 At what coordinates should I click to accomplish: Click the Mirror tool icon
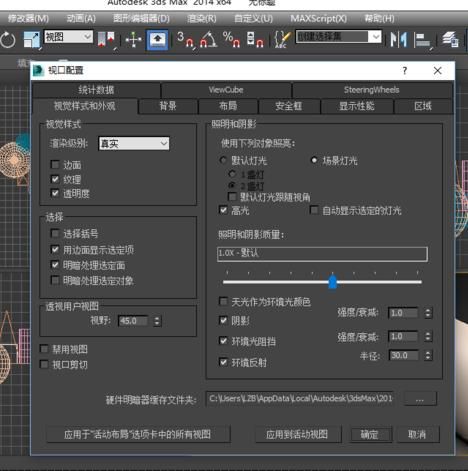[399, 40]
